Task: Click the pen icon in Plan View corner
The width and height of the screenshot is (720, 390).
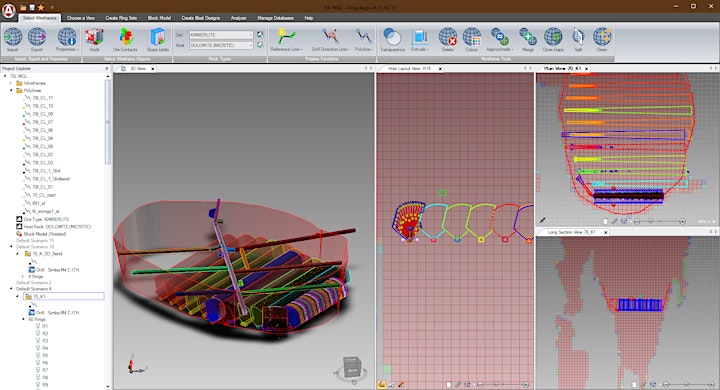Action: point(543,221)
